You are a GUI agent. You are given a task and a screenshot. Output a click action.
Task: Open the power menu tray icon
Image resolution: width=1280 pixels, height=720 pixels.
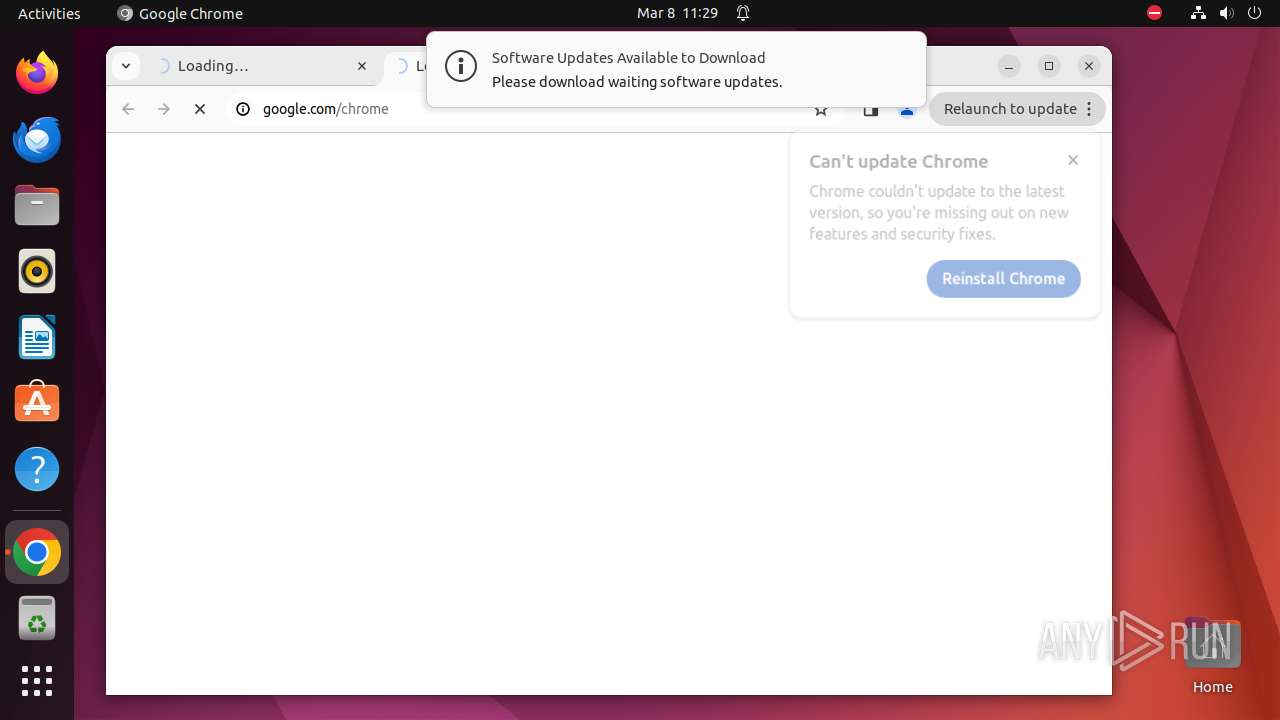1254,13
